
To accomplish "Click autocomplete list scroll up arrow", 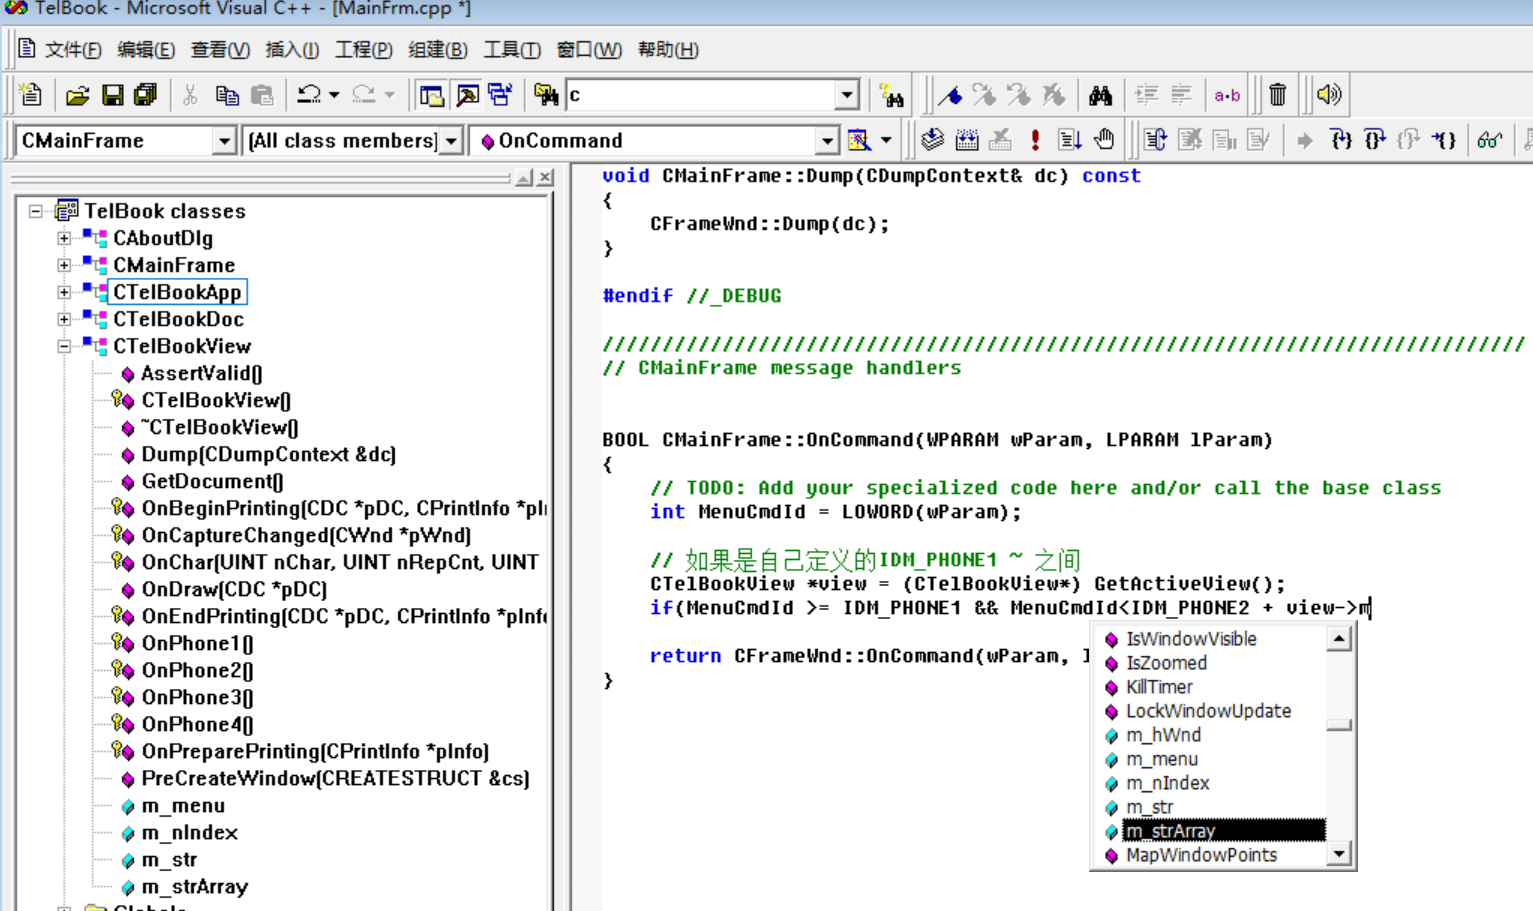I will tap(1339, 639).
